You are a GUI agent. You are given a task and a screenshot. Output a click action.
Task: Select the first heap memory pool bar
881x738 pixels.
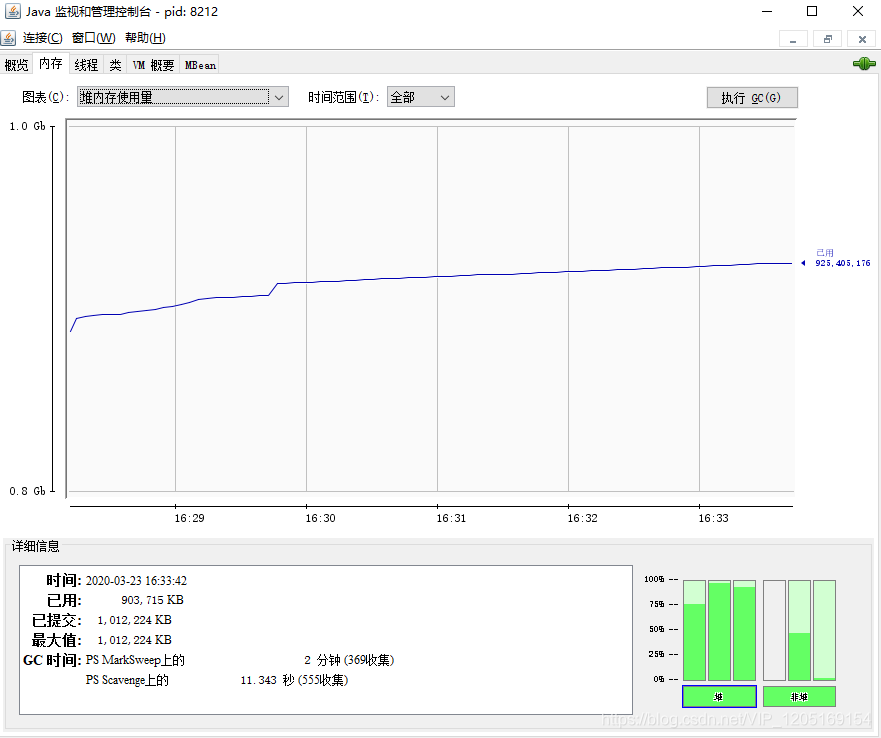694,631
